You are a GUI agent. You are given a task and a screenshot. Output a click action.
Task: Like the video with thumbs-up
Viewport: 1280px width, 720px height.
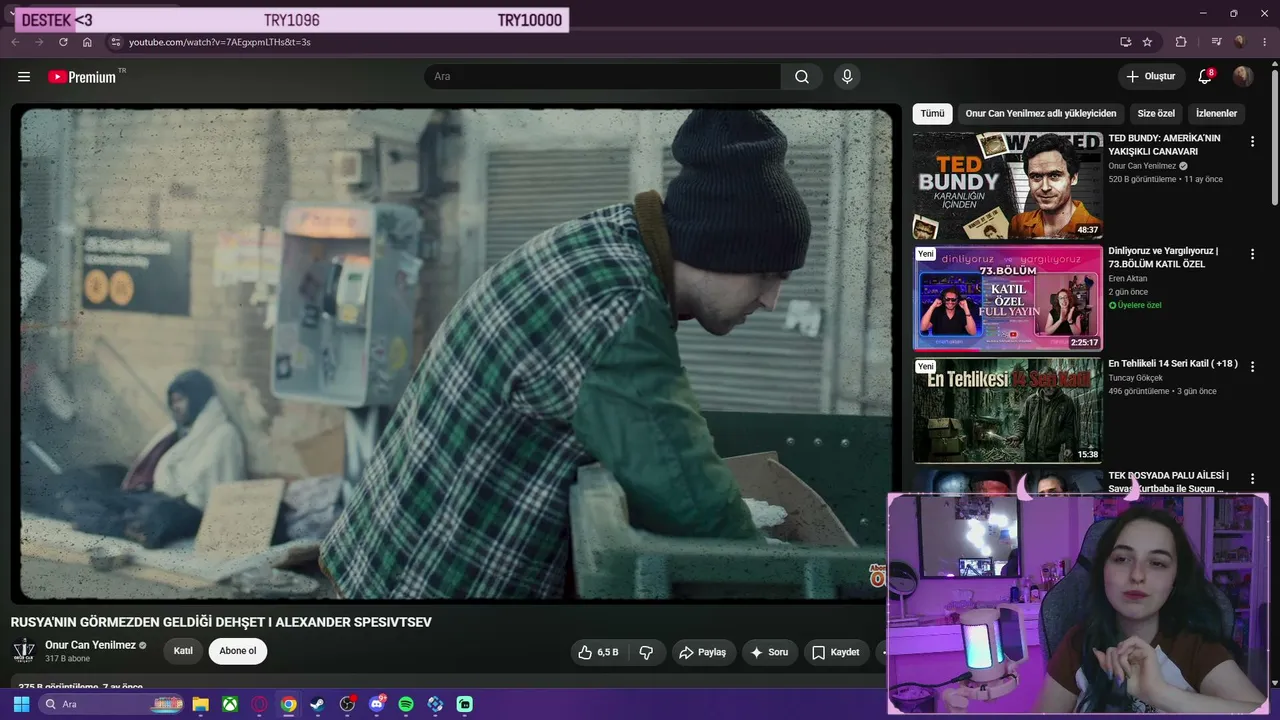click(x=598, y=652)
